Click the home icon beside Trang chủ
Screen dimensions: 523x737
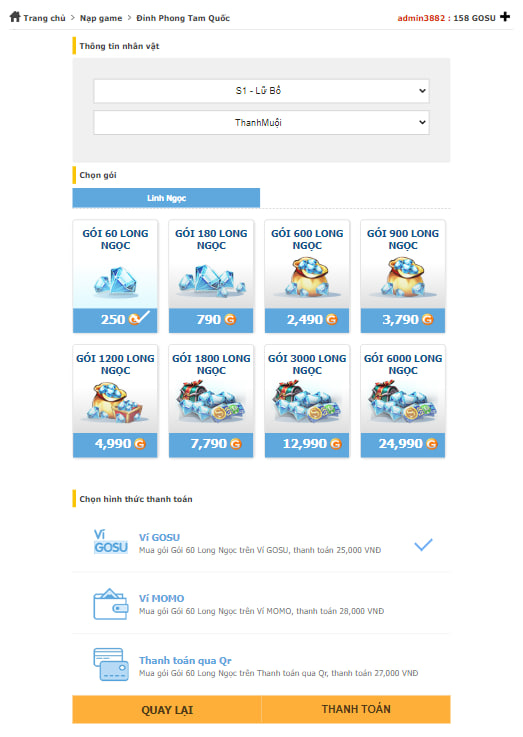point(15,17)
